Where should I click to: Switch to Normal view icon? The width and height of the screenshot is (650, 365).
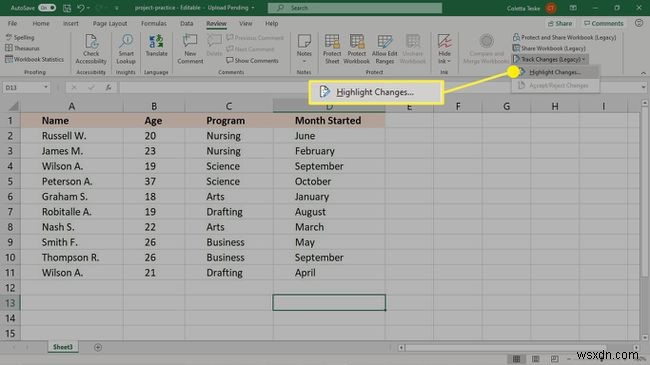tap(517, 359)
